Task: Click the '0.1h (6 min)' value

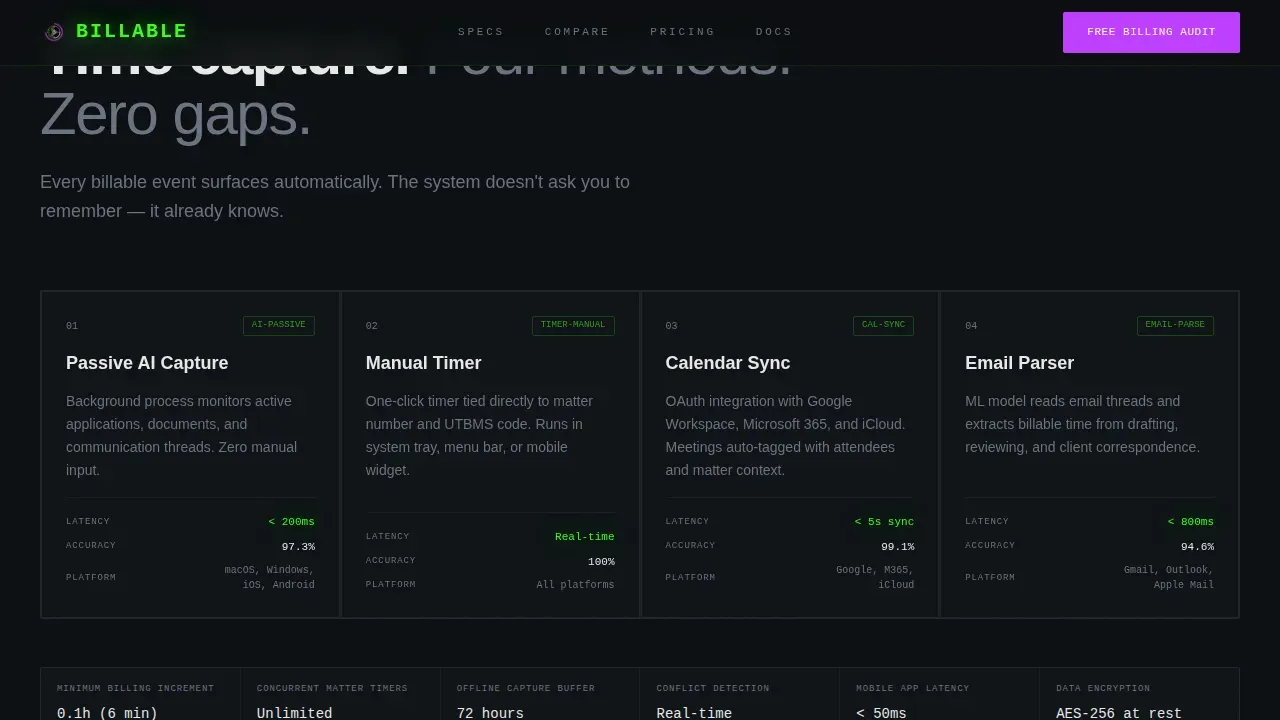Action: tap(107, 713)
